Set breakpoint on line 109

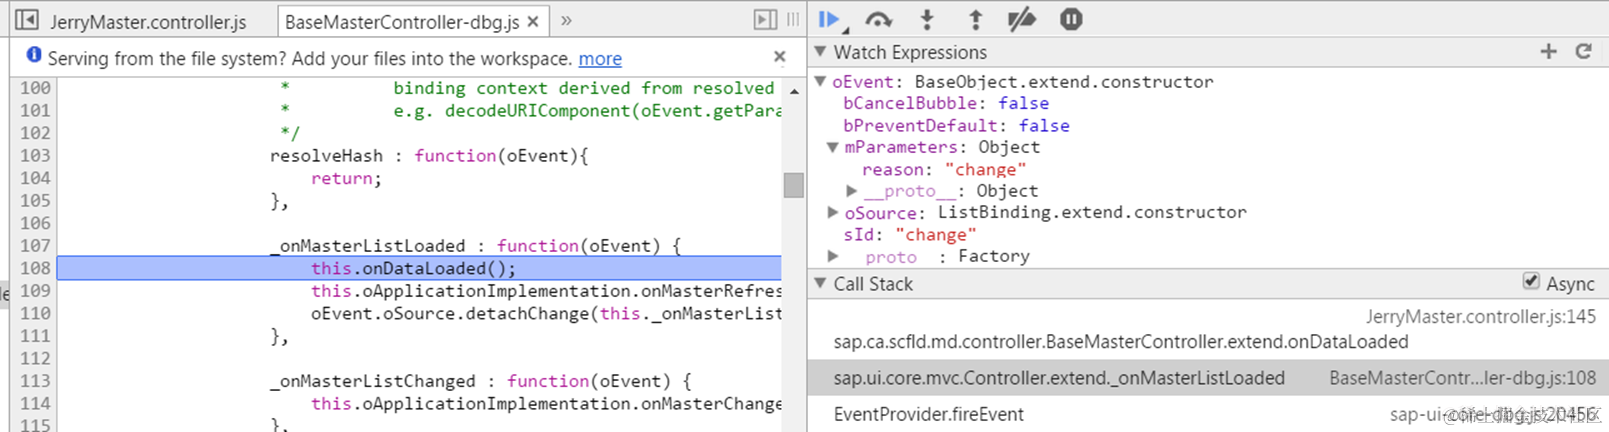(x=34, y=291)
